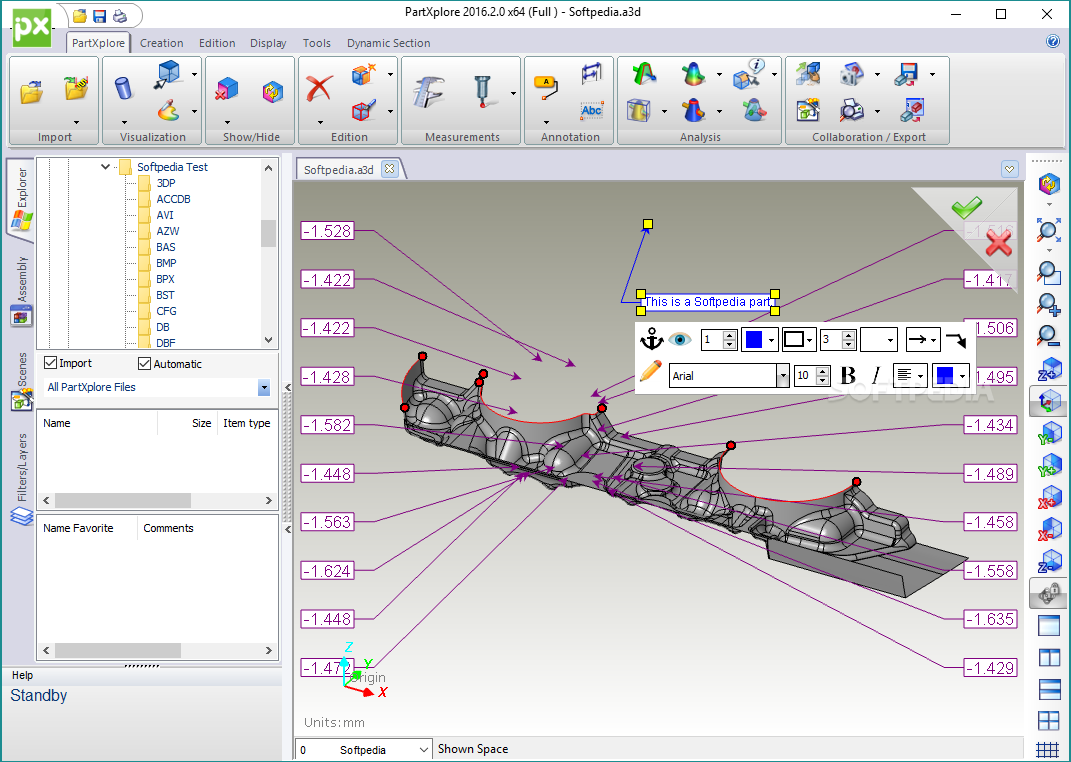Switch to the Creation ribbon tab
The image size is (1071, 762).
click(x=161, y=43)
